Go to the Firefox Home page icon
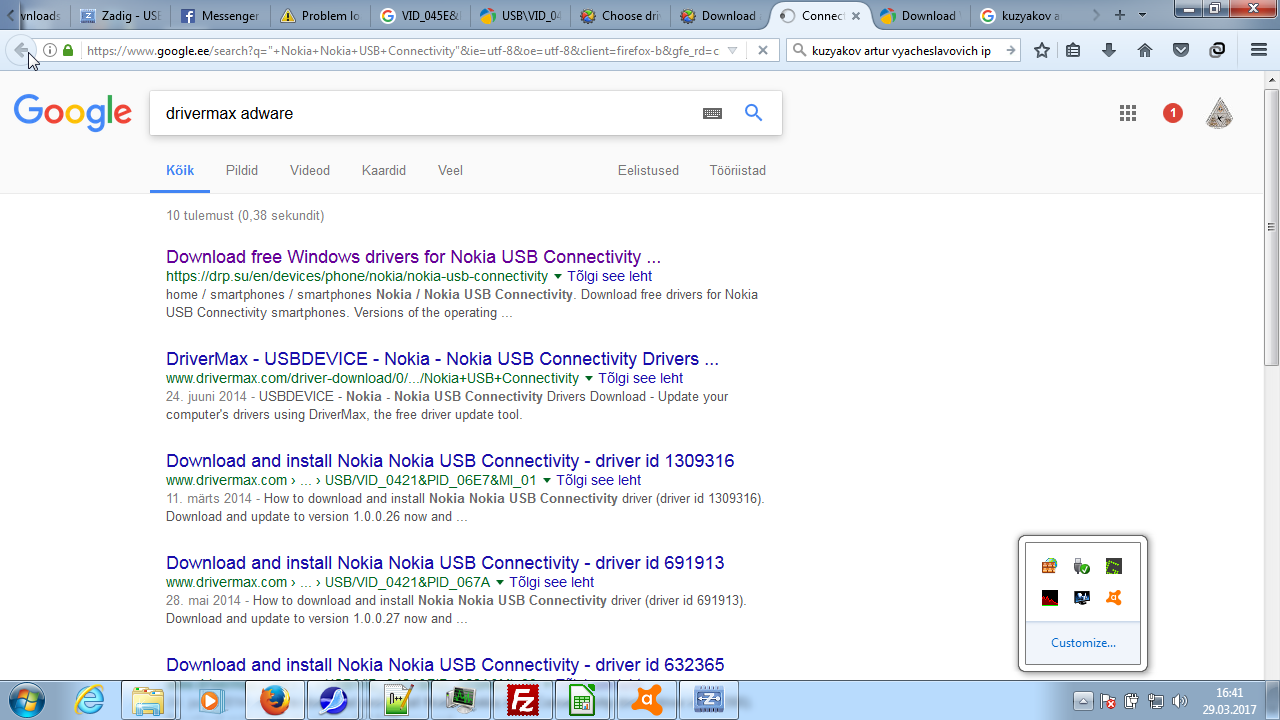The width and height of the screenshot is (1280, 720). click(1145, 50)
